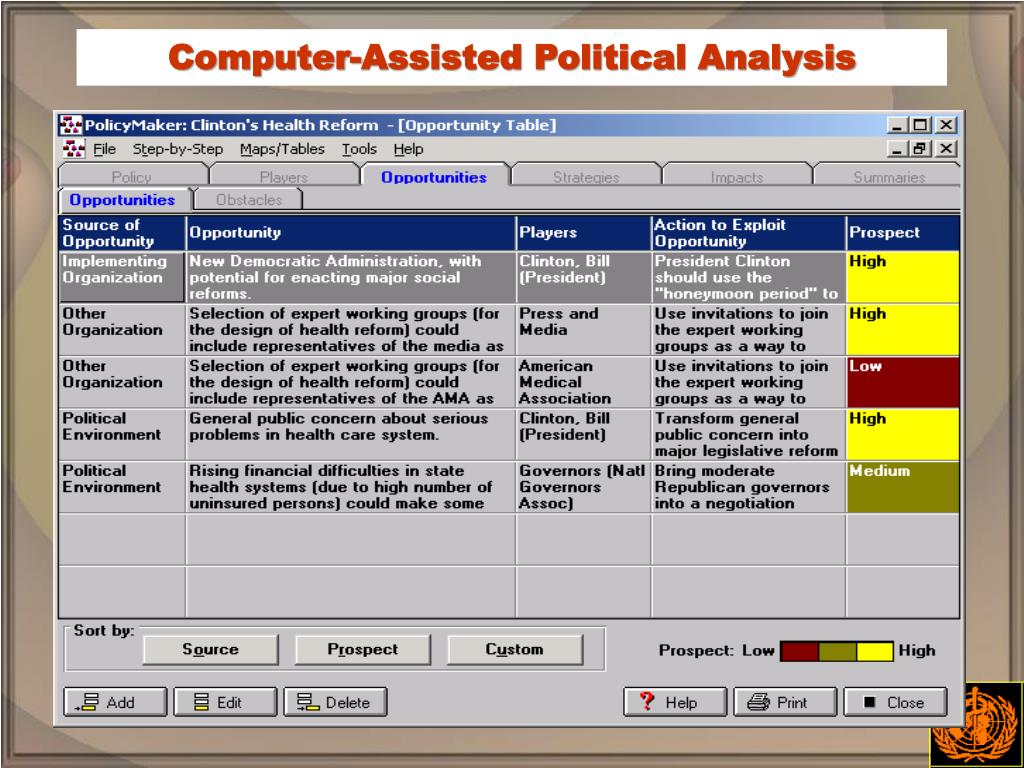Sort the table using Custom order
1024x768 pixels.
[515, 649]
